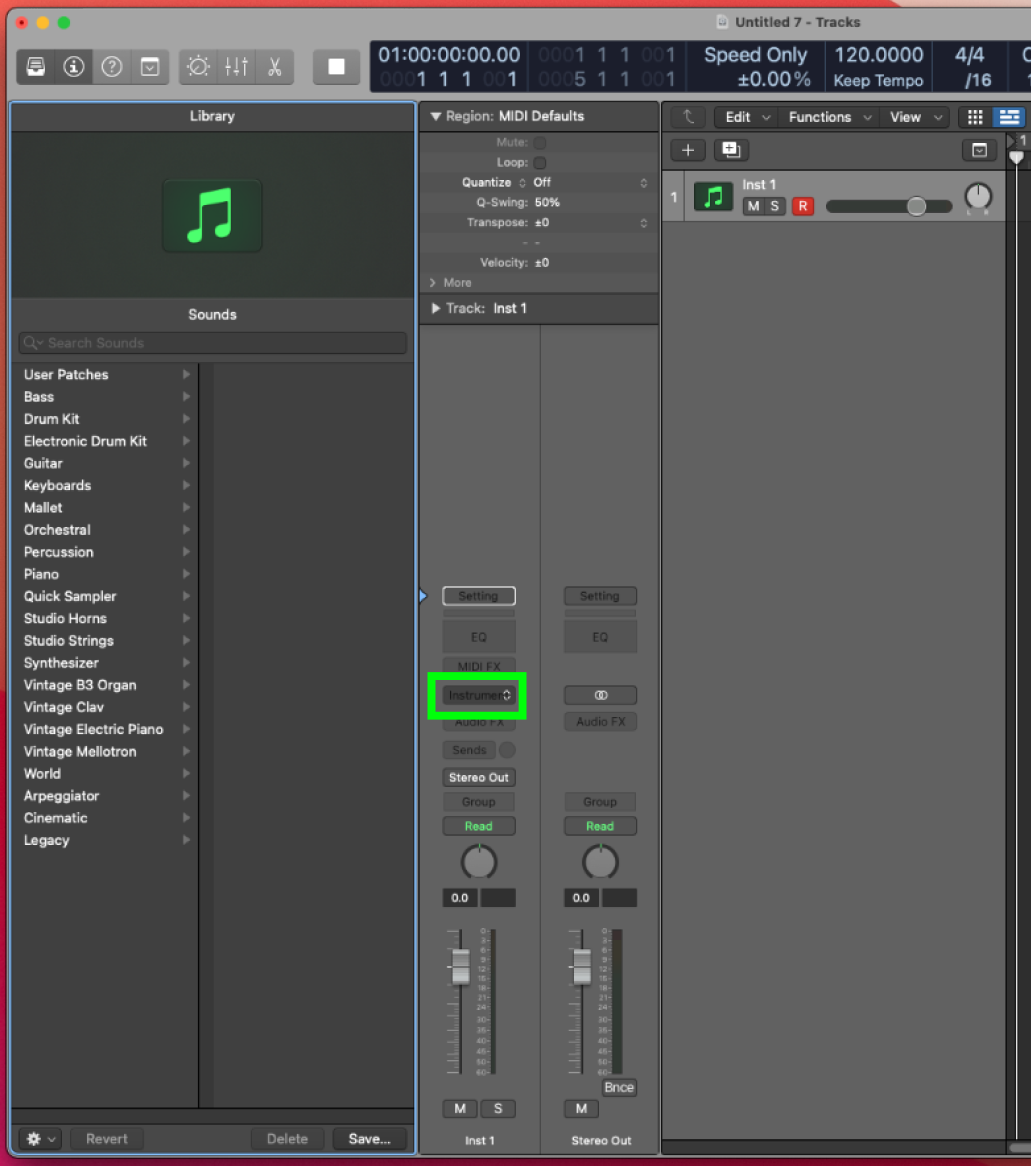Click the Sends circle knob on the Inst 1 strip

(507, 750)
